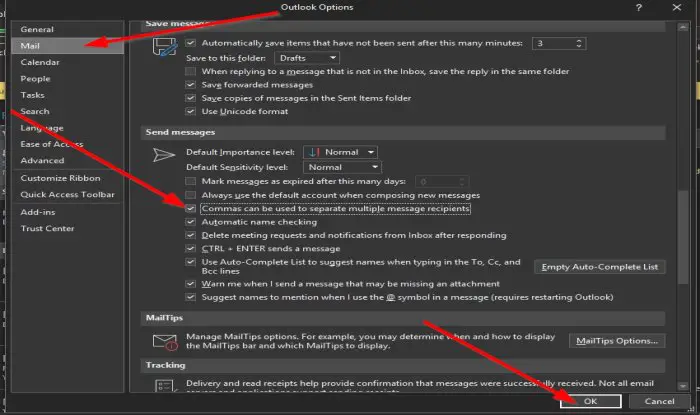Open MailTips Options button
Viewport: 700px width, 415px height.
click(x=617, y=341)
